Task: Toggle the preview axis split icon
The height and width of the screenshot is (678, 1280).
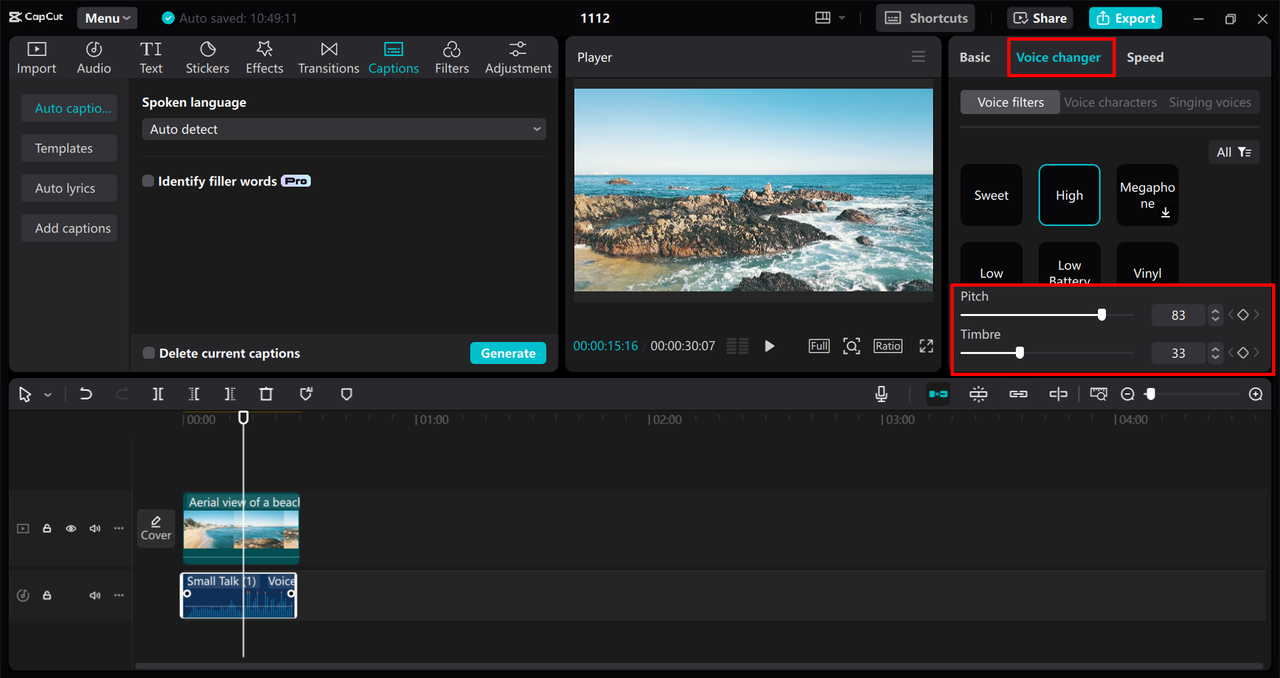Action: pos(1058,394)
